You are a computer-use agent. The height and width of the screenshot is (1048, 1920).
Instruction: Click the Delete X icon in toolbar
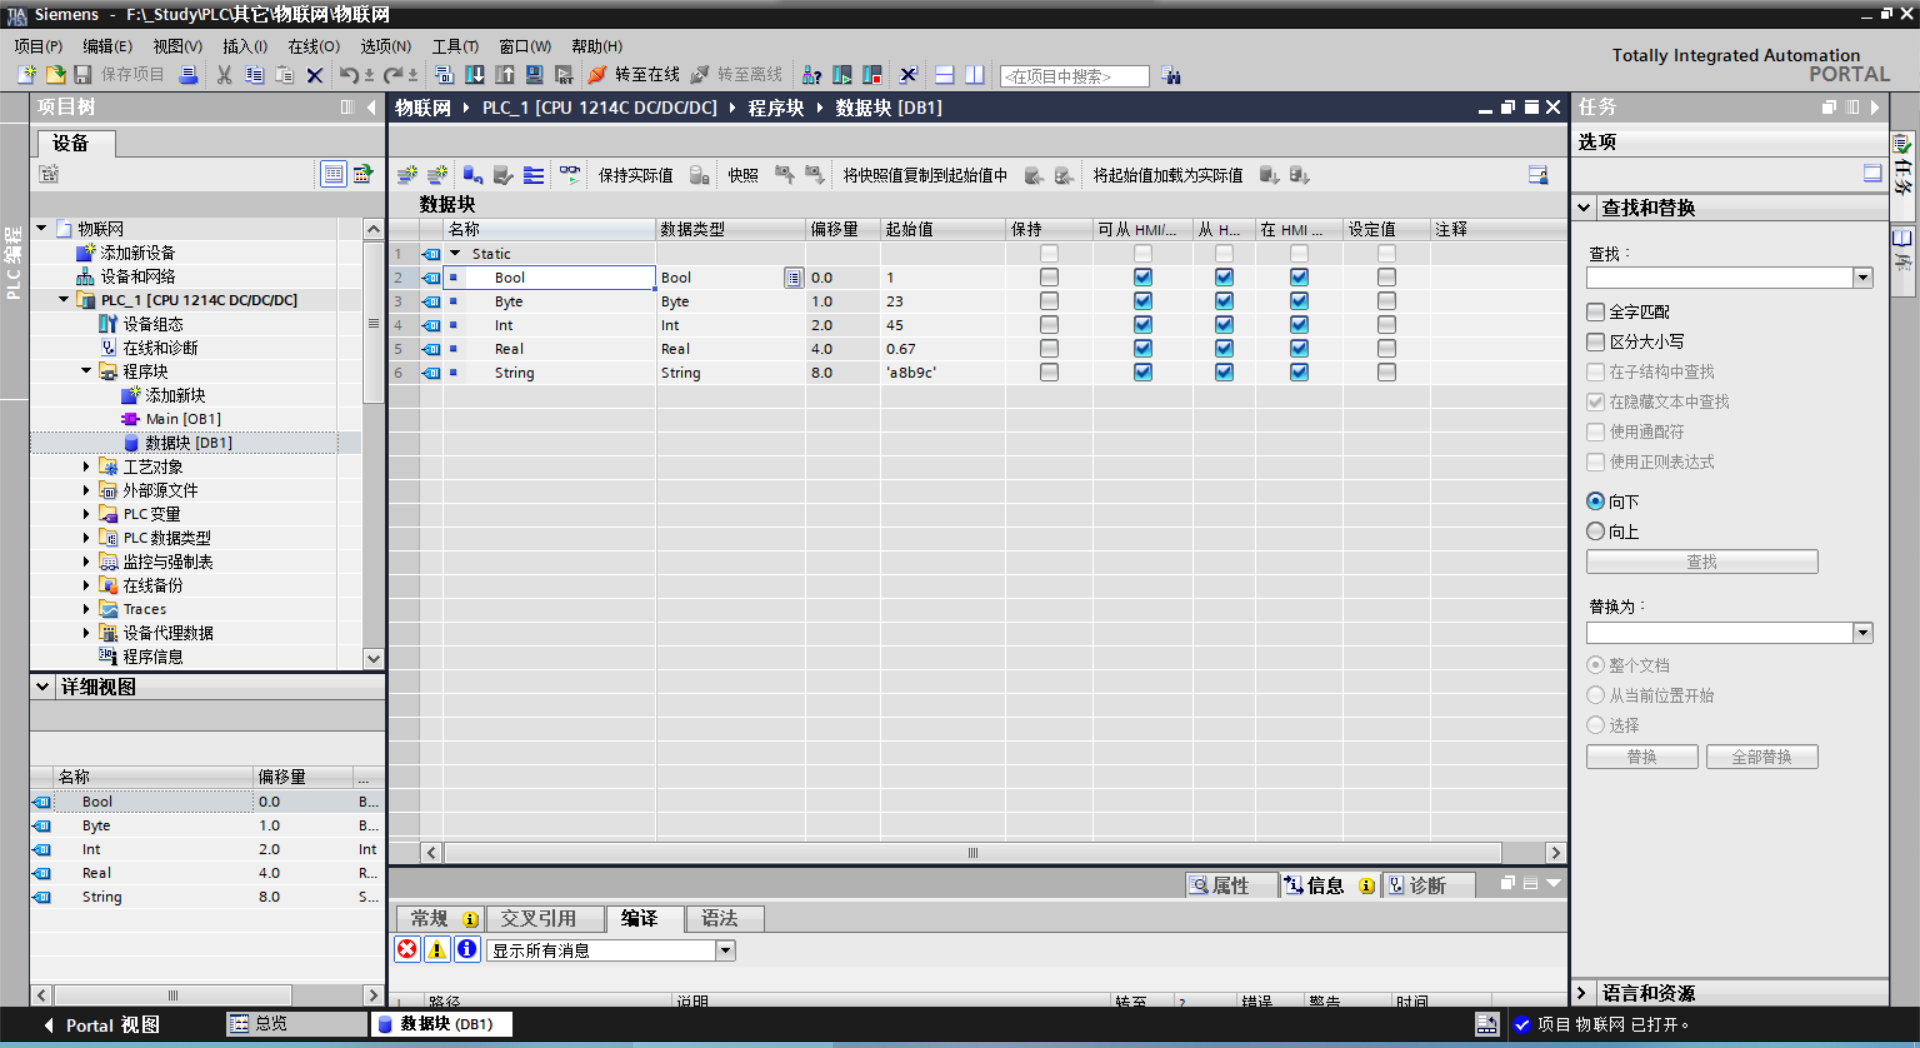pos(315,75)
